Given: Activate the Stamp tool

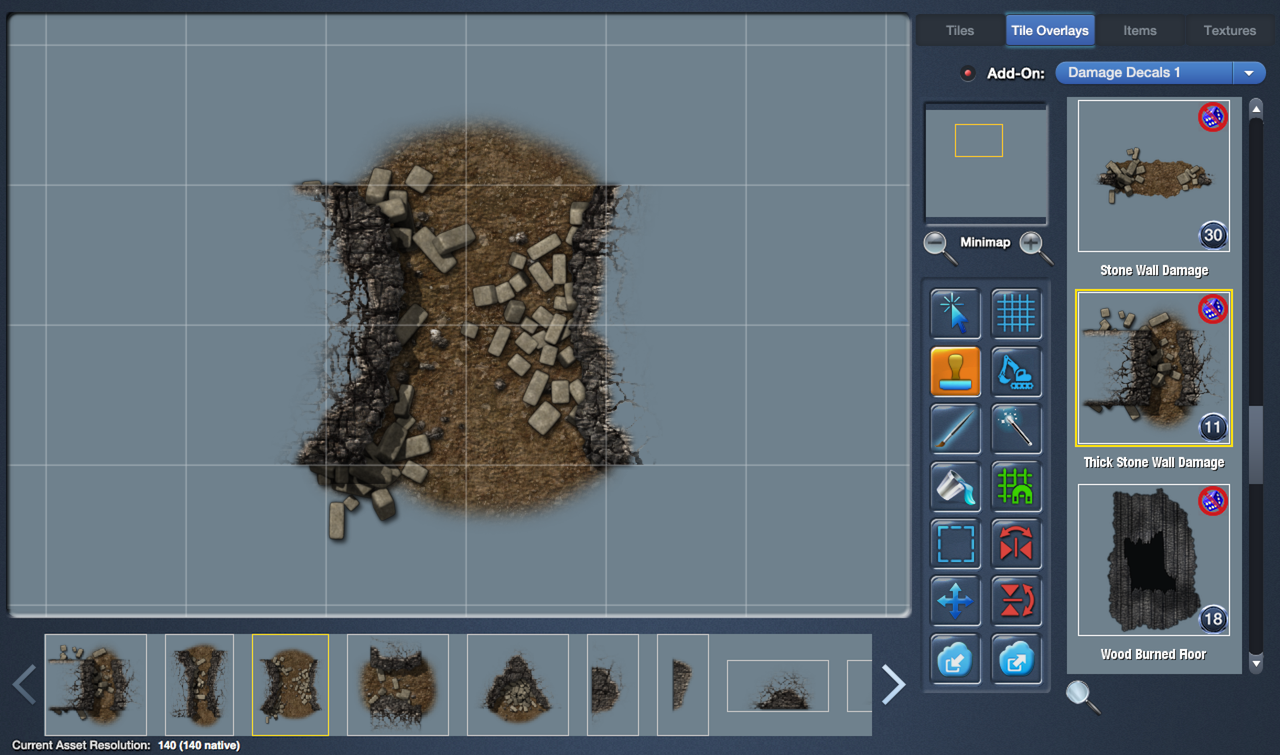Looking at the screenshot, I should pos(955,372).
